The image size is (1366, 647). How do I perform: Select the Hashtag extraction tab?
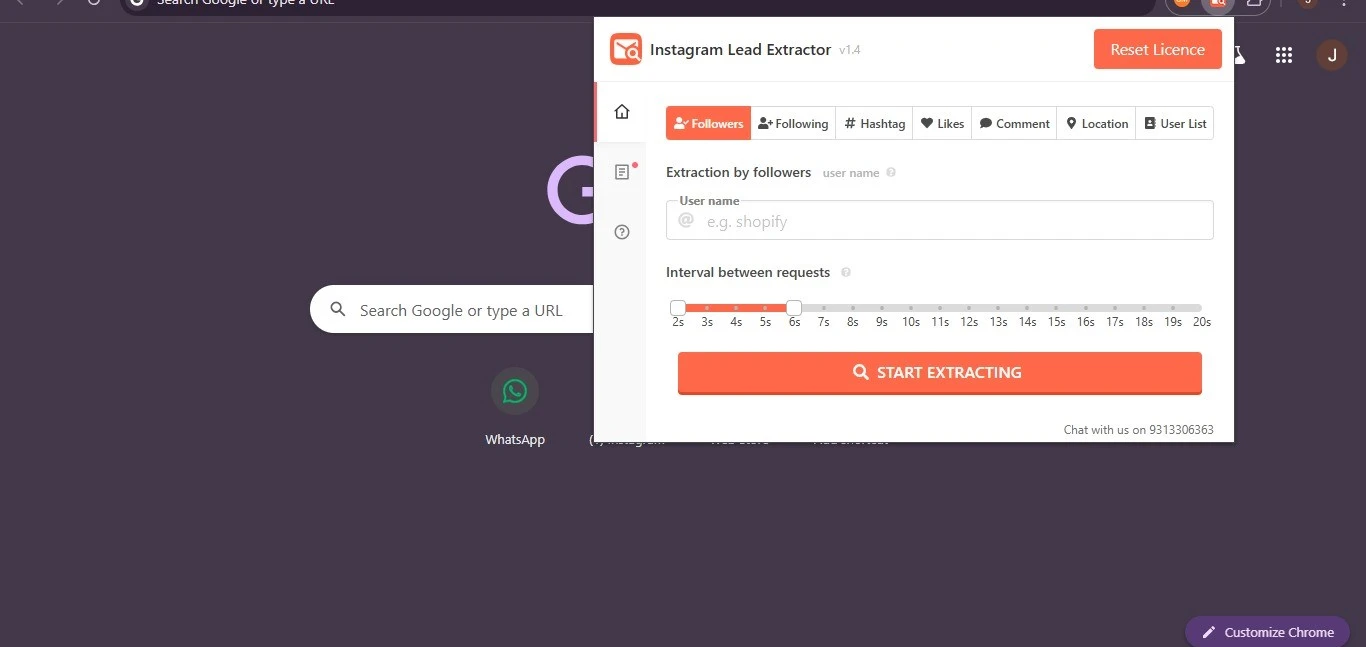(x=874, y=123)
